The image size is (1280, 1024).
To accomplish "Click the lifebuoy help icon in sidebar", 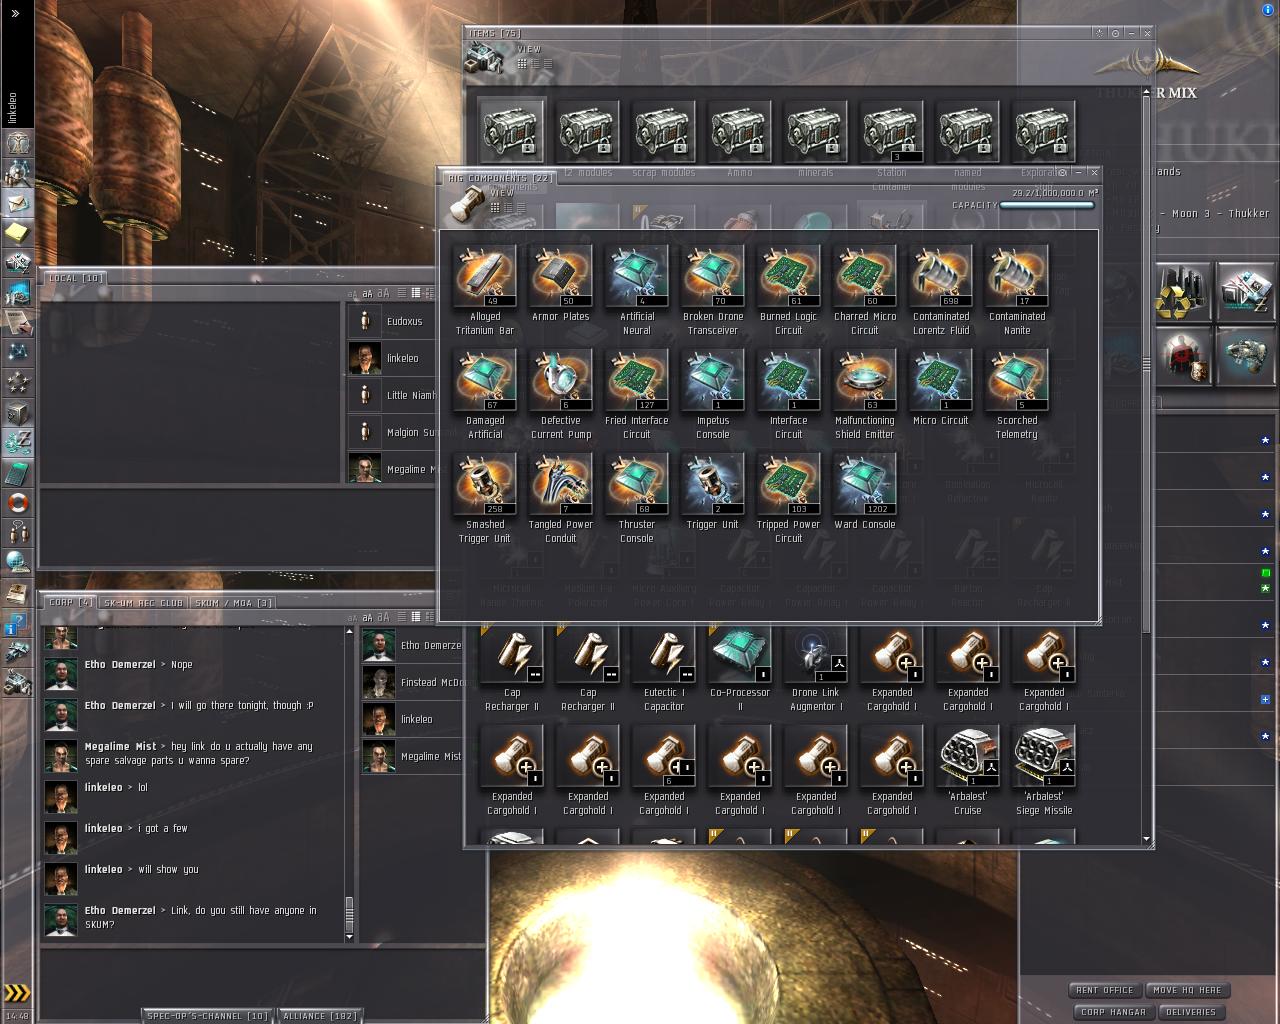I will 17,502.
